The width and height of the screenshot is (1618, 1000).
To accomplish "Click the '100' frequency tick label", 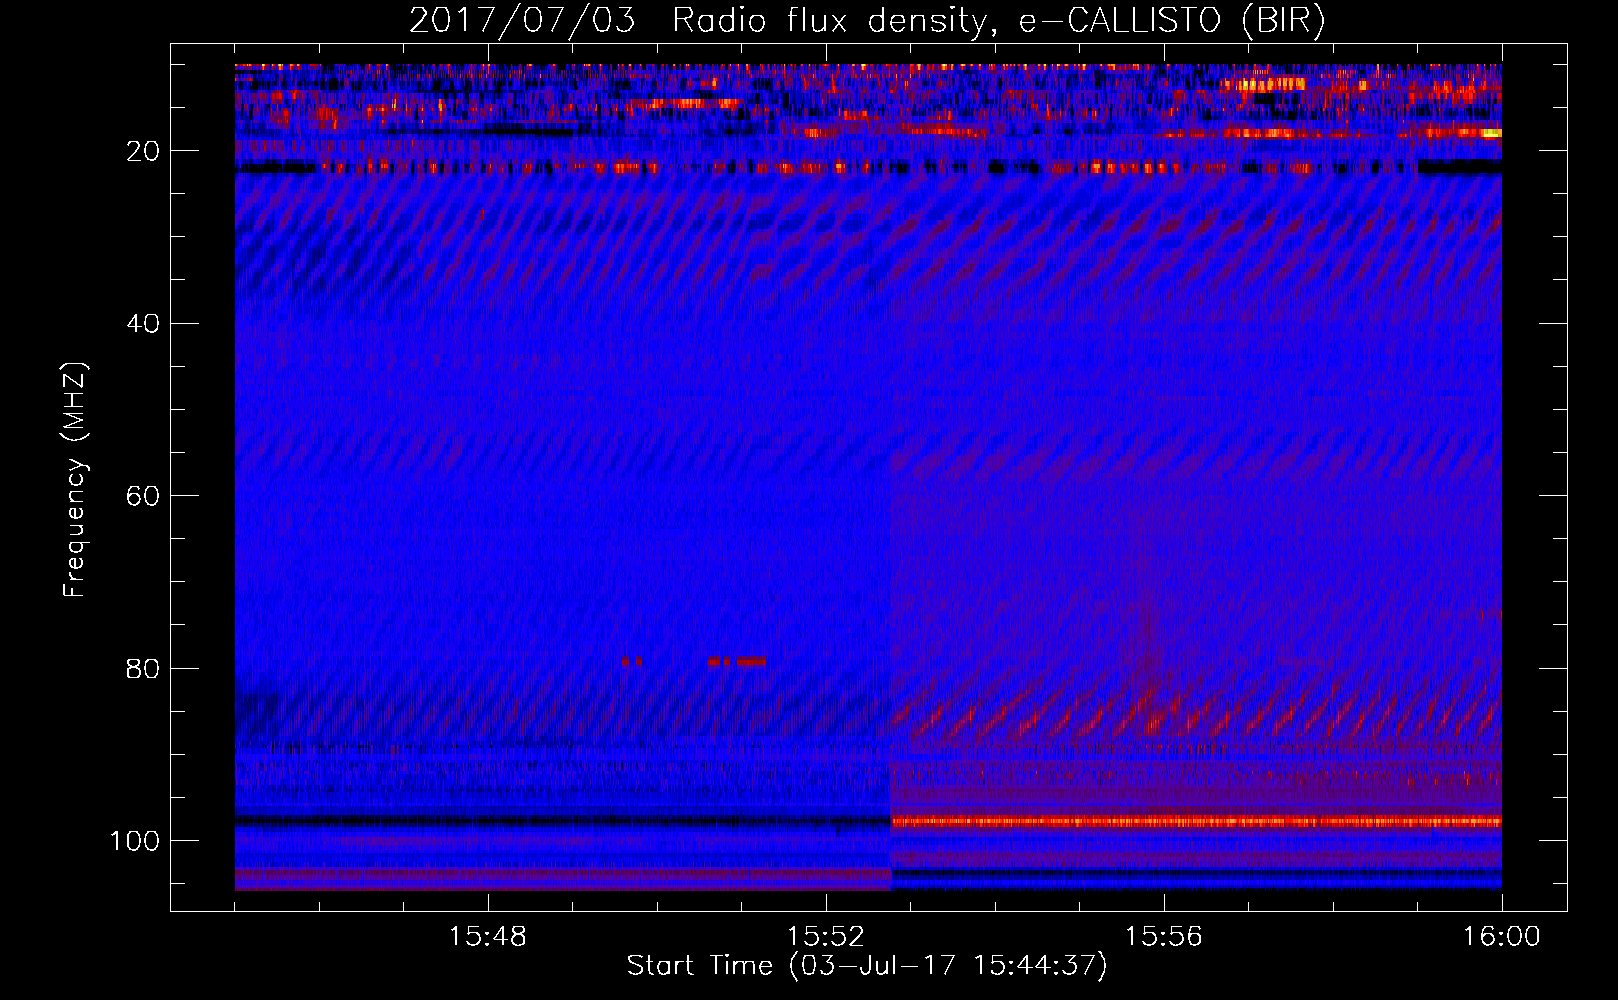I will coord(135,842).
